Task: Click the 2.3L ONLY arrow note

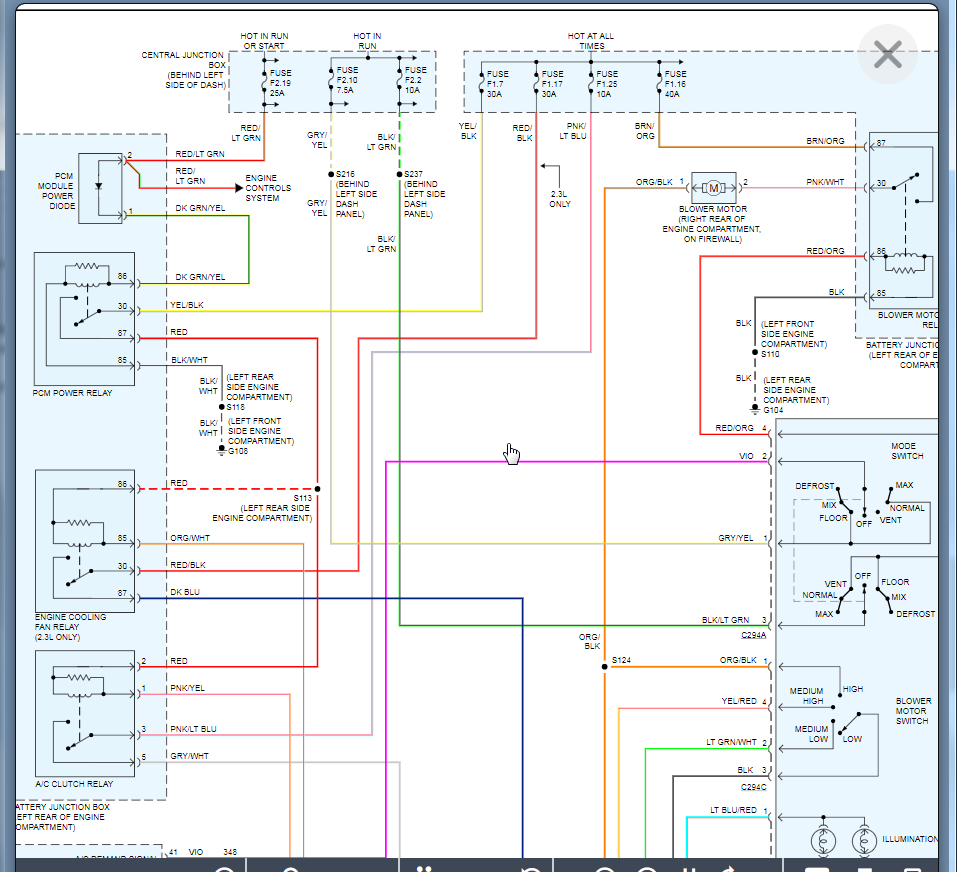Action: click(559, 197)
